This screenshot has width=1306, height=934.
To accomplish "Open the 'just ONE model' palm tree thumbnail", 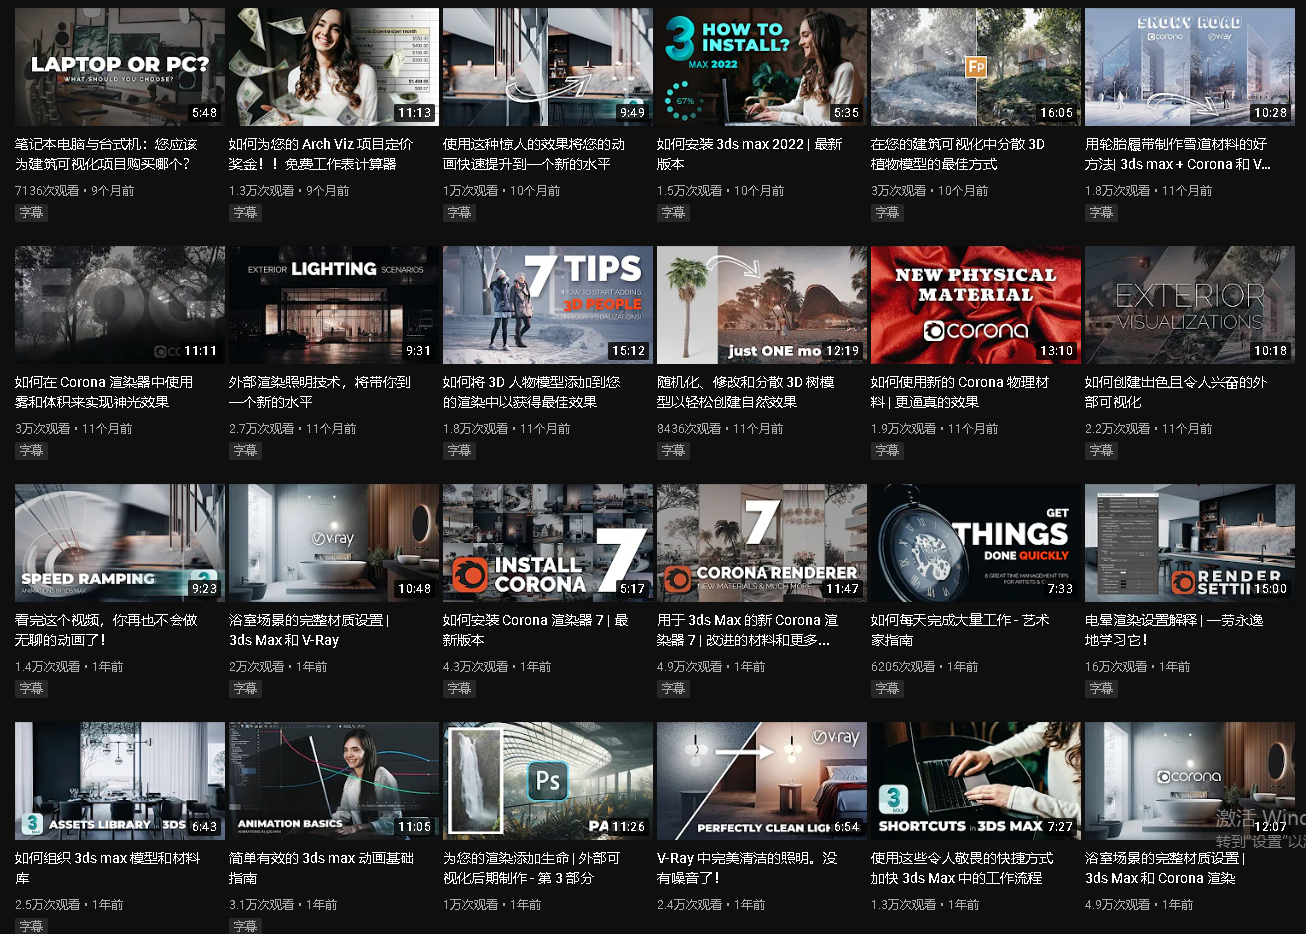I will pos(761,305).
